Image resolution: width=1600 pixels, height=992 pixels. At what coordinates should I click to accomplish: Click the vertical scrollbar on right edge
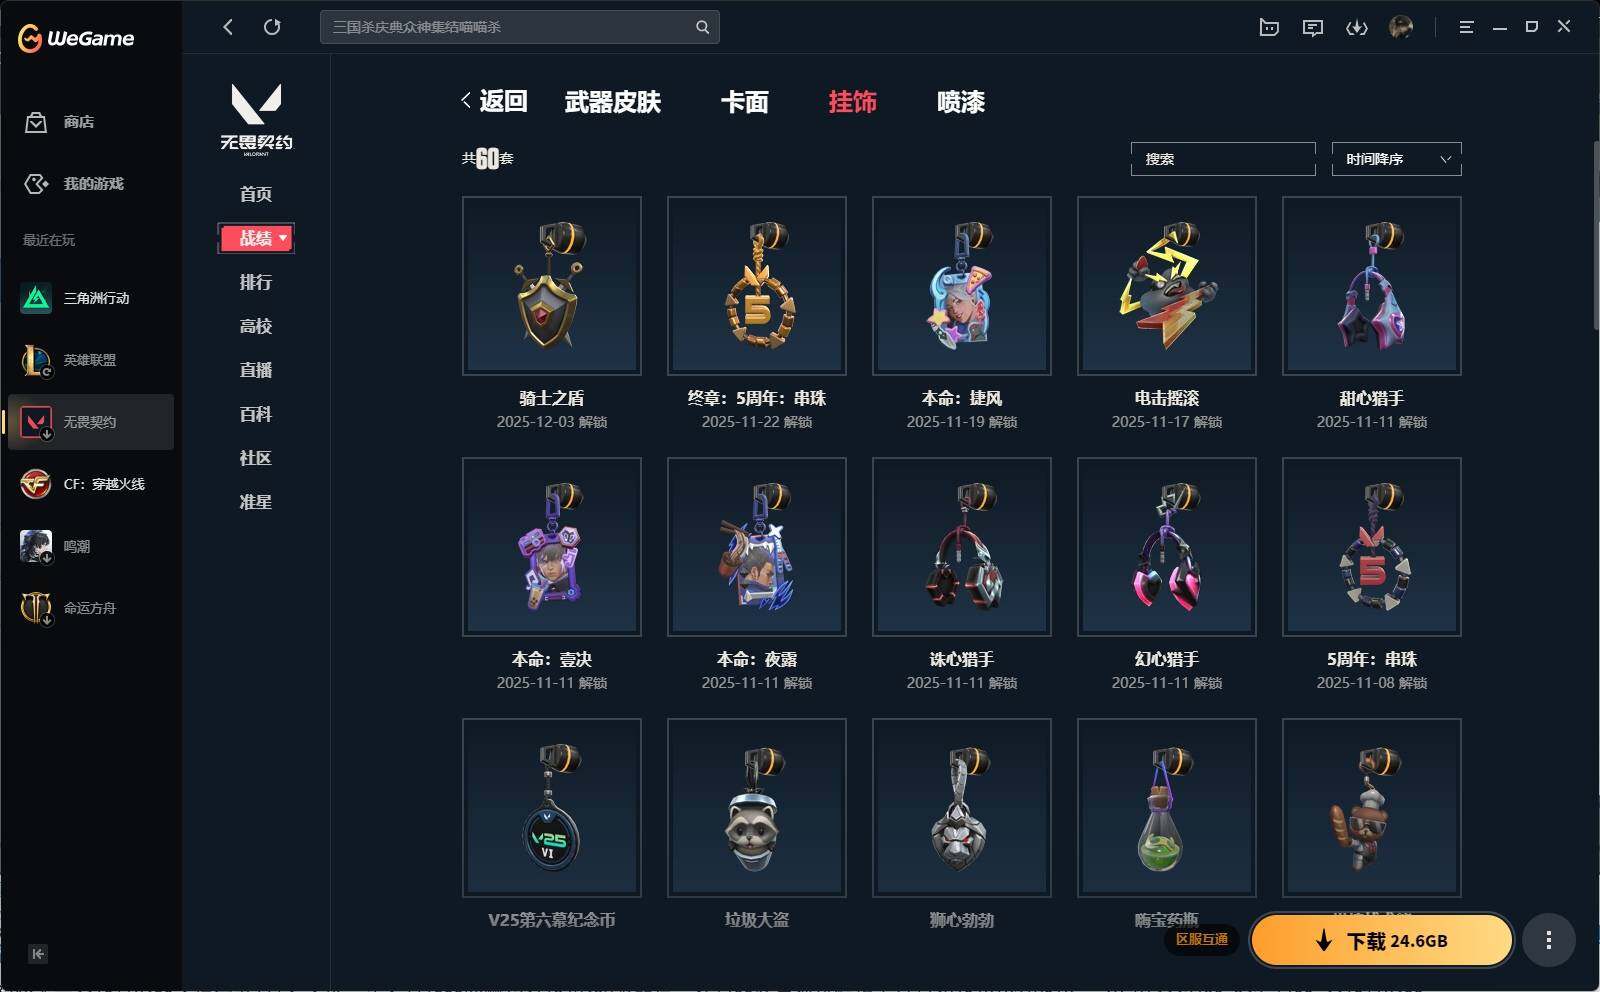tap(1595, 235)
